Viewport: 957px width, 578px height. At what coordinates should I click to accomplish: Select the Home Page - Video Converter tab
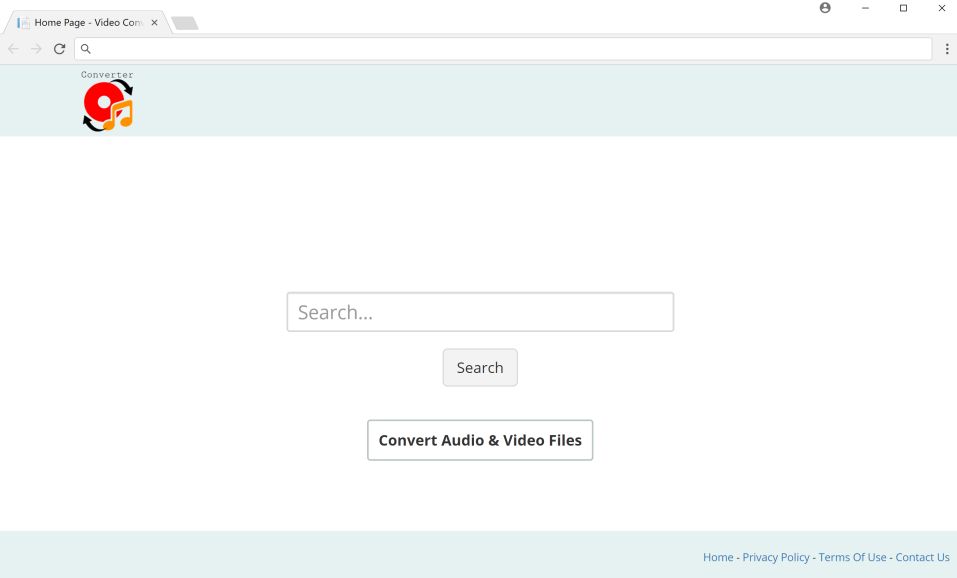pyautogui.click(x=85, y=21)
